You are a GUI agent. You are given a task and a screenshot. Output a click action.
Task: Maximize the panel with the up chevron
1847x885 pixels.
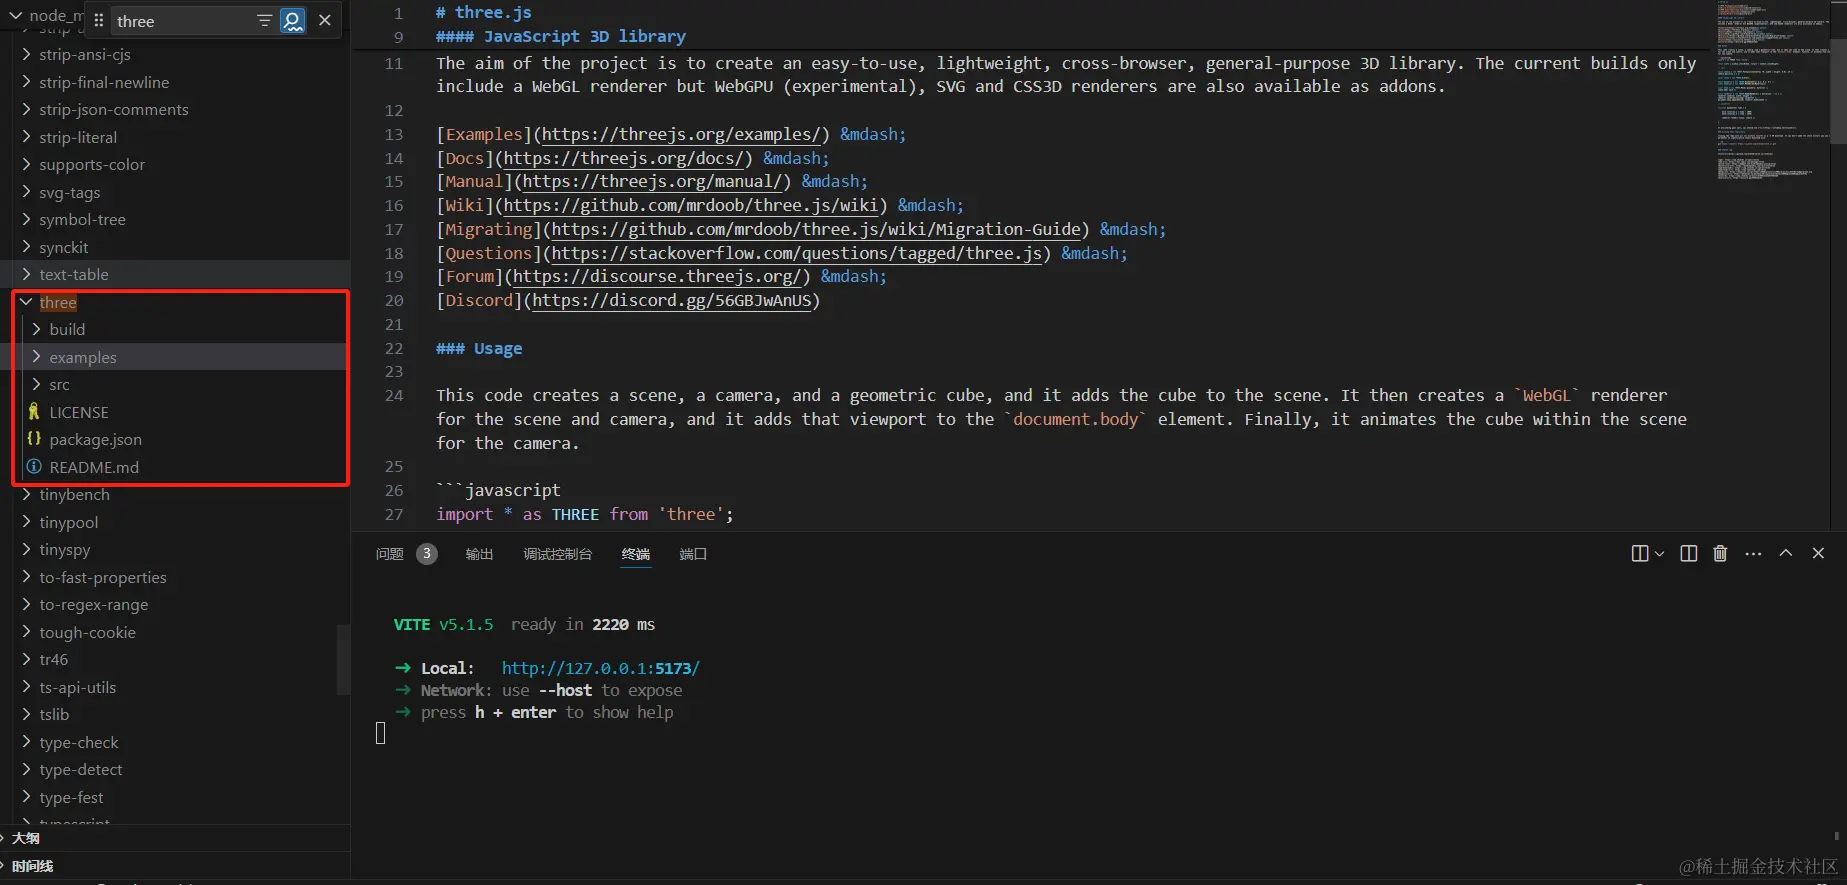pos(1786,553)
